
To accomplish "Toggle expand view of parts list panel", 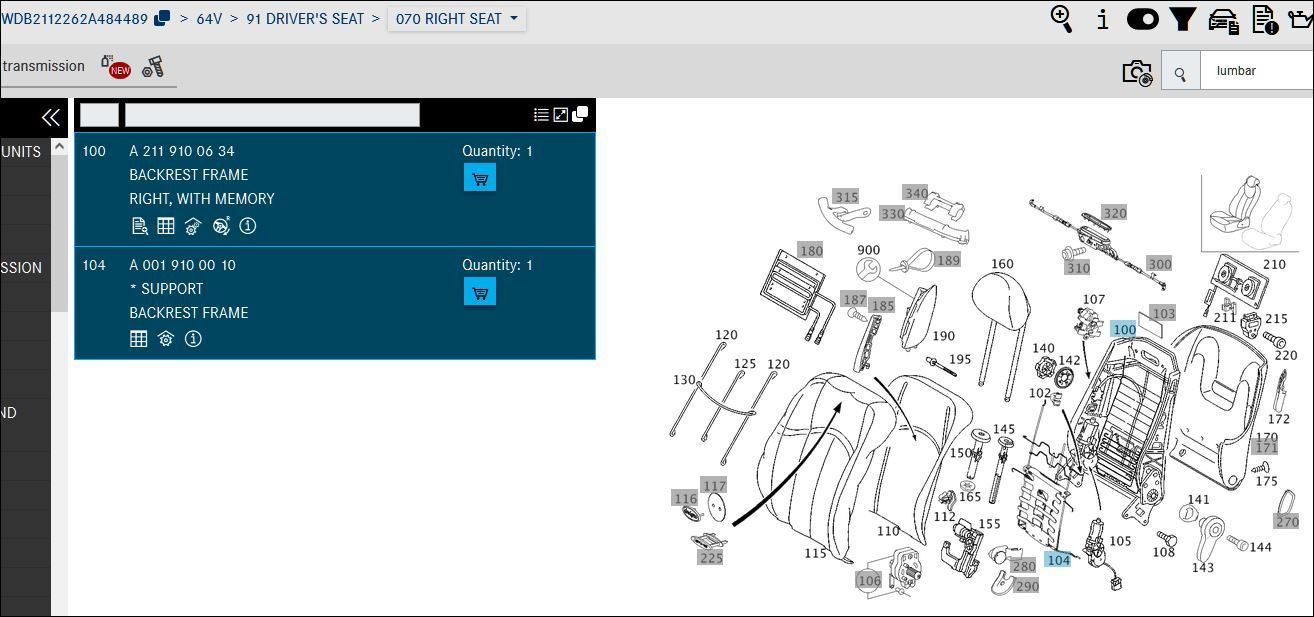I will (561, 115).
